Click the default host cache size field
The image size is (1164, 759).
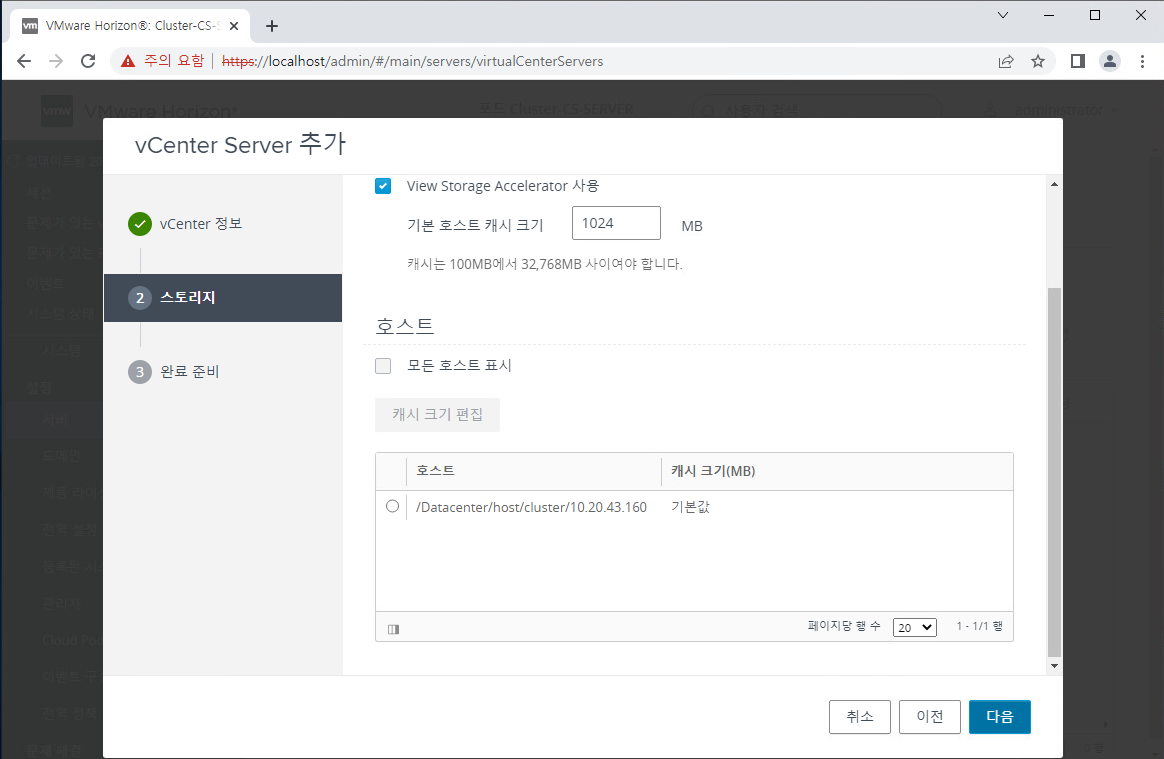616,223
